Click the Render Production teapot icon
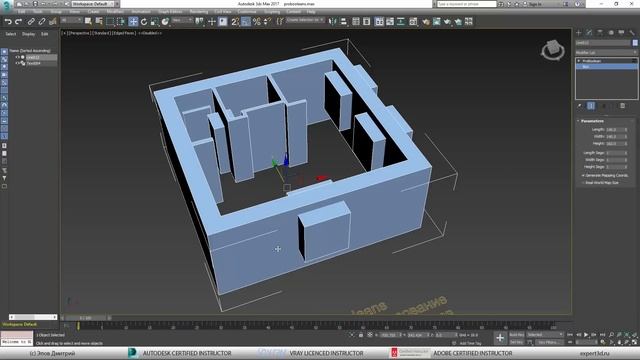Viewport: 640px width, 360px height. (x=447, y=22)
